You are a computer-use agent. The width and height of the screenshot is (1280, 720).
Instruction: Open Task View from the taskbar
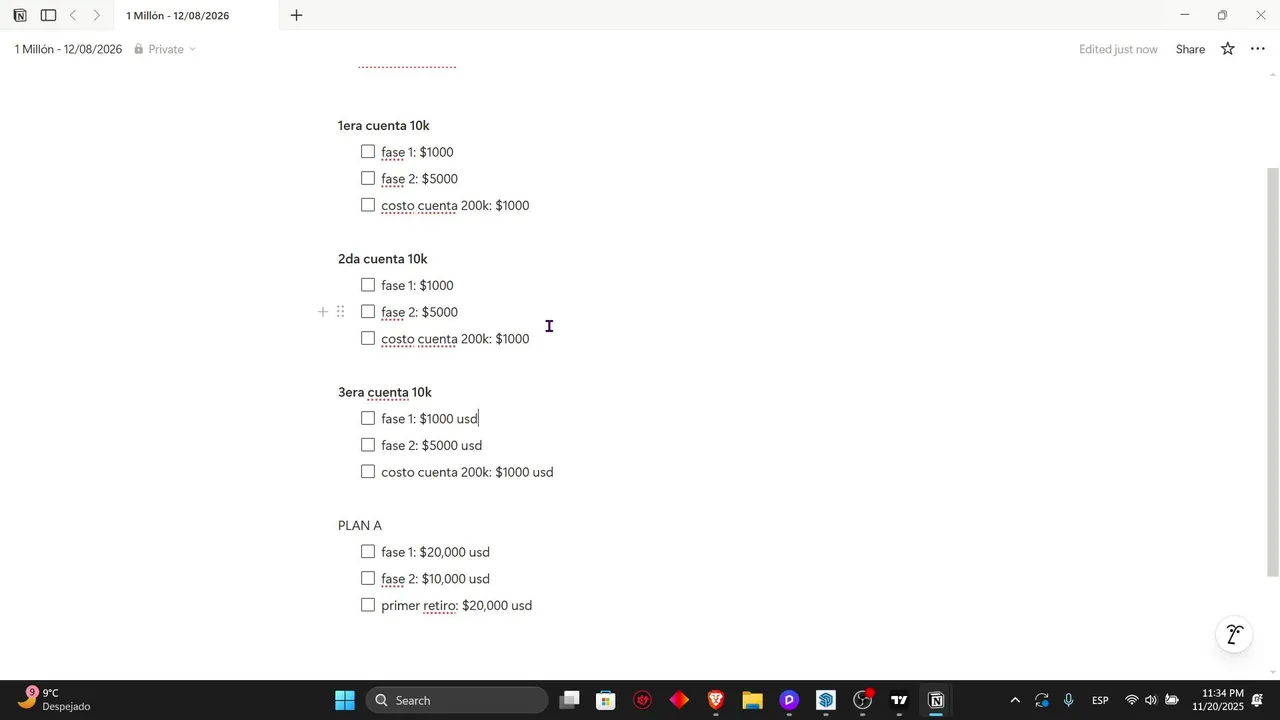(x=569, y=700)
